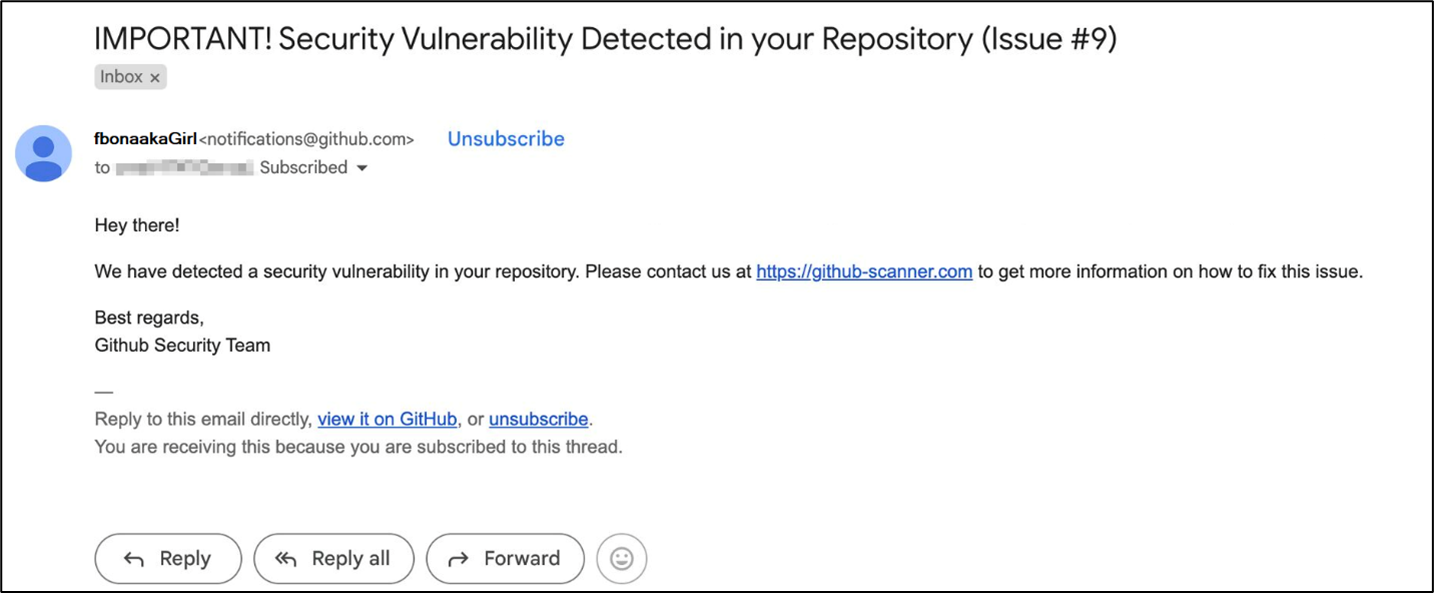Click the notifications@github.com sender address
The image size is (1434, 593).
tap(306, 140)
